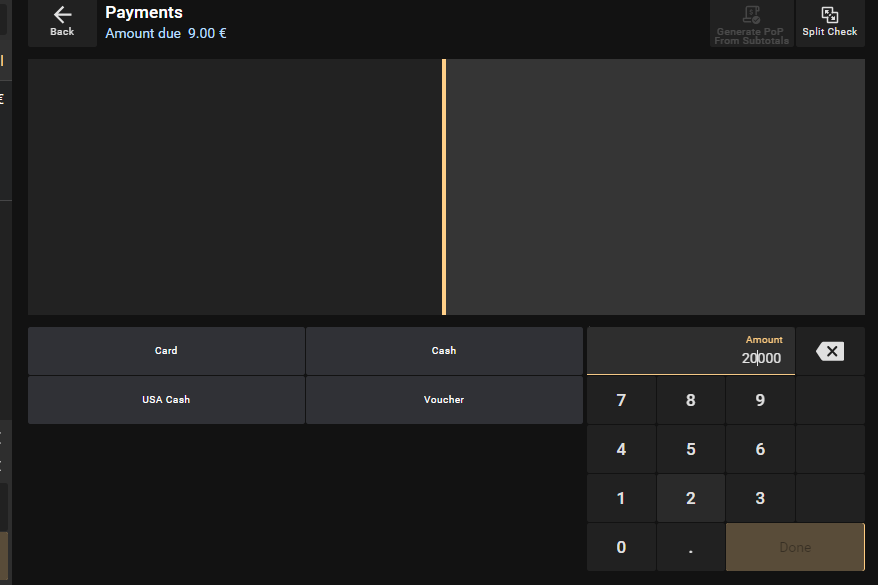Hit the 1 key on keypad

[621, 498]
